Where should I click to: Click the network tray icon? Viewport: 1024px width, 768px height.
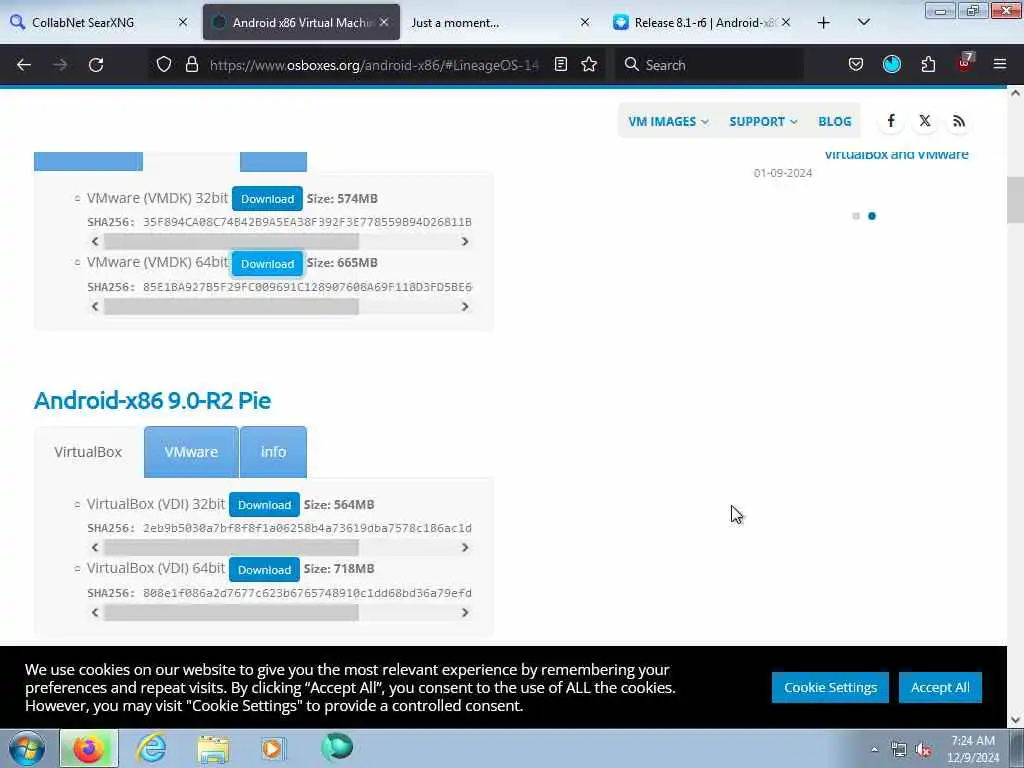tap(899, 750)
